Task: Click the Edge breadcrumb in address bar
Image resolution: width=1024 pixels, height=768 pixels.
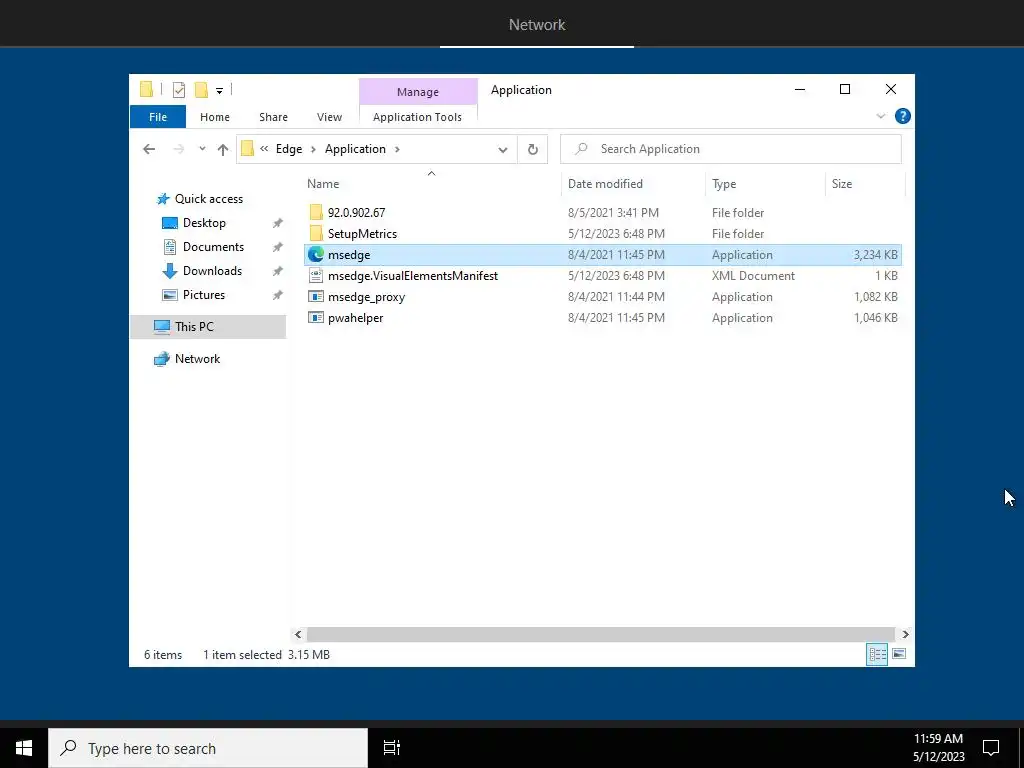Action: tap(289, 149)
